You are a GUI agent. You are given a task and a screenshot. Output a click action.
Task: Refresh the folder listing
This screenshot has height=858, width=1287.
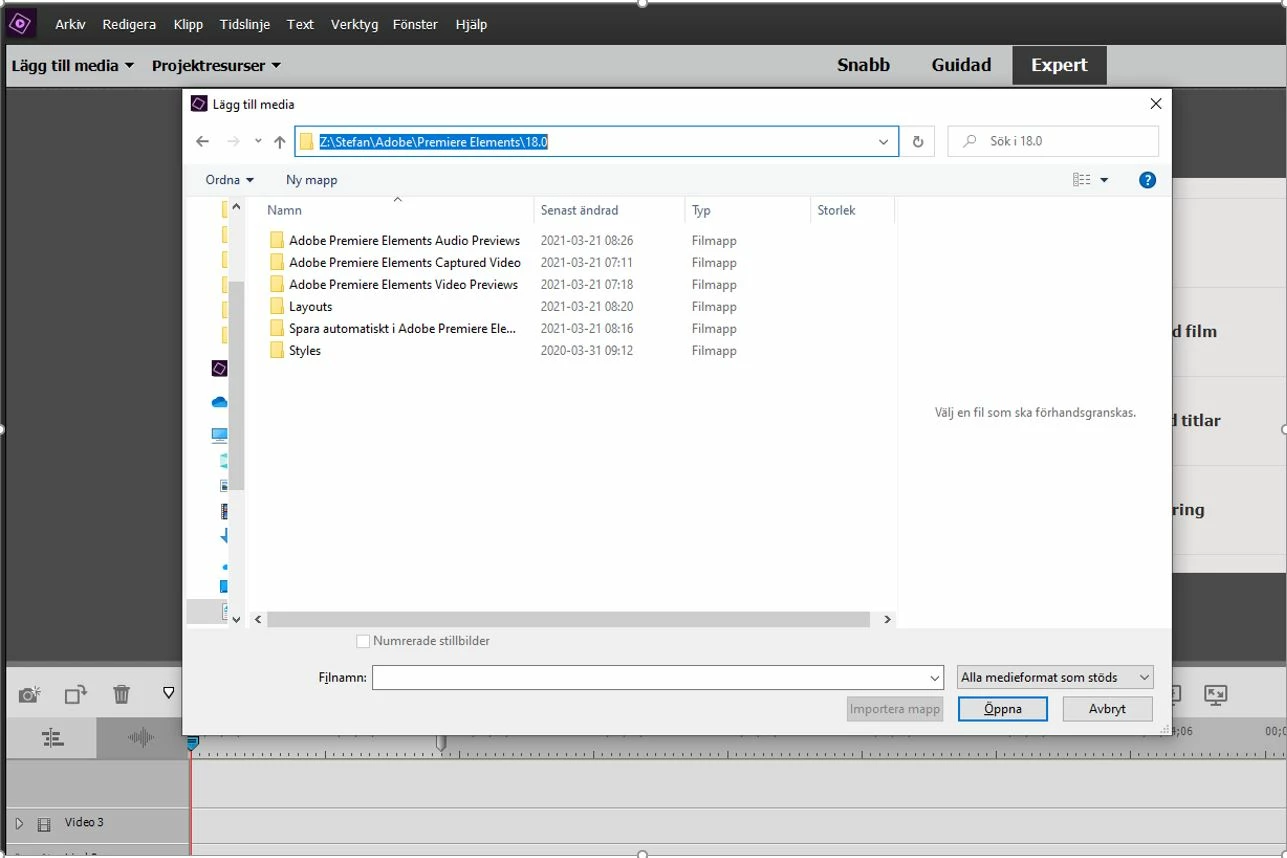tap(918, 142)
